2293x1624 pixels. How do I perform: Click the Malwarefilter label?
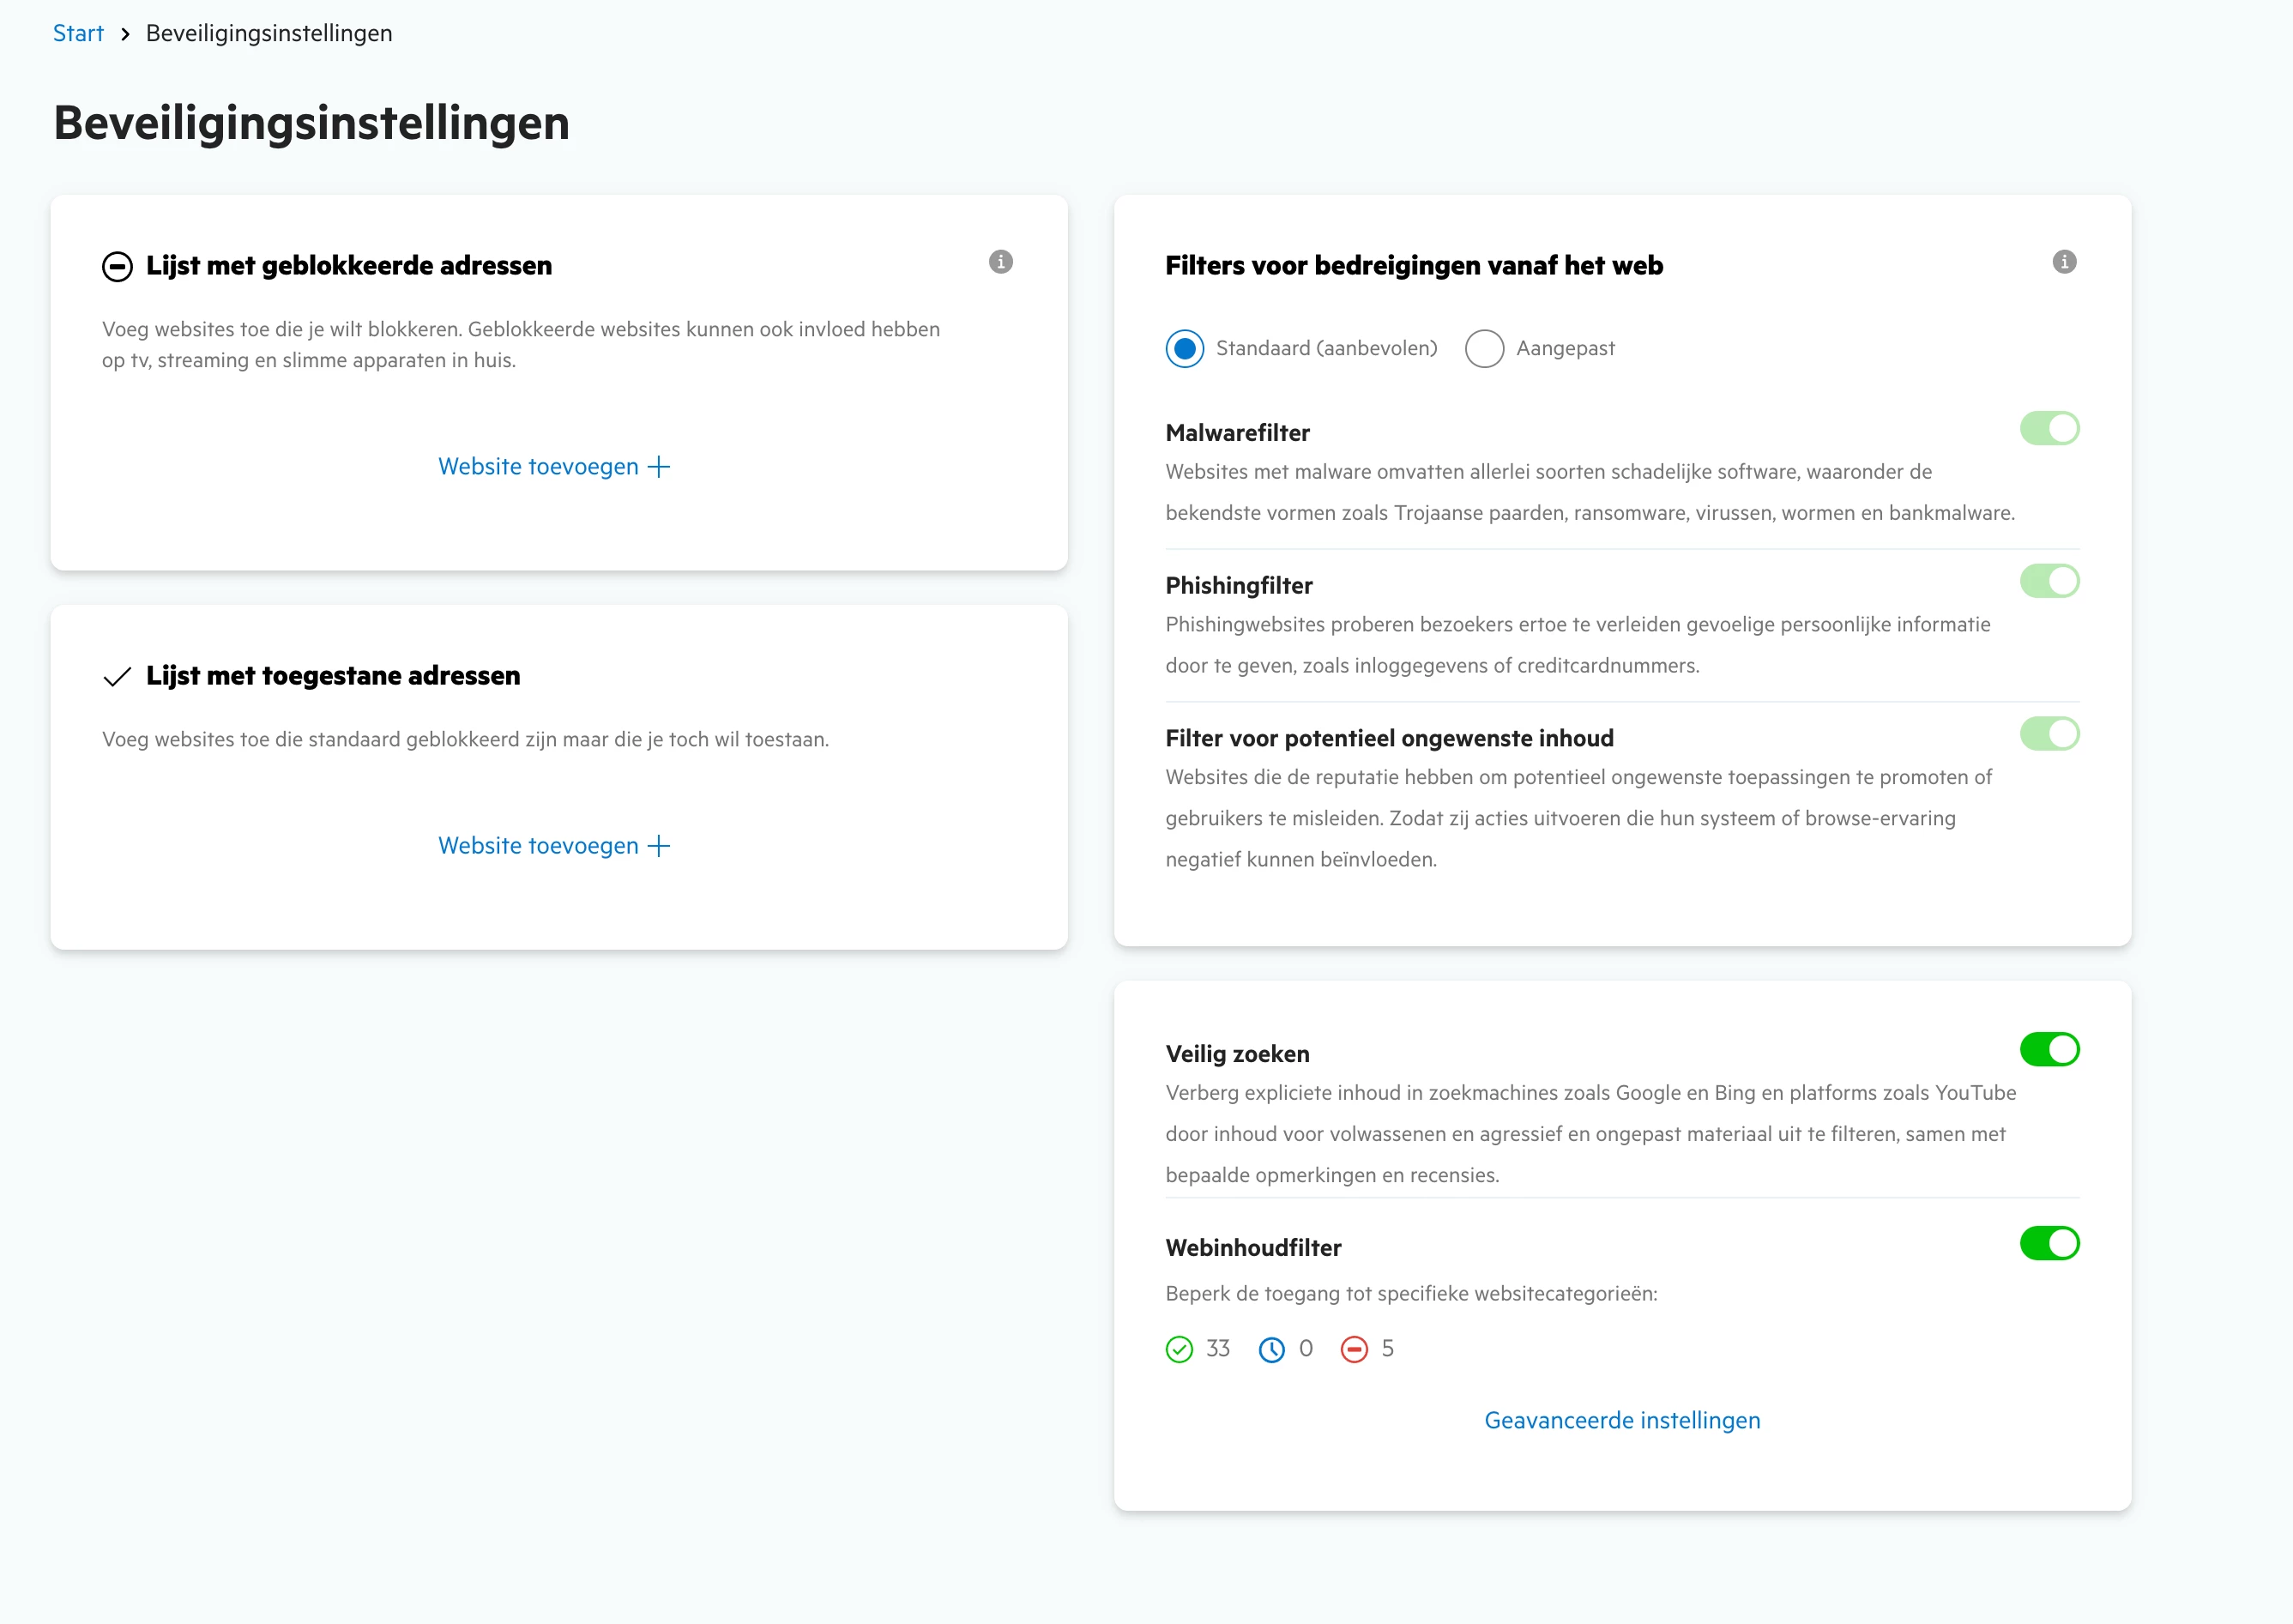[x=1237, y=433]
